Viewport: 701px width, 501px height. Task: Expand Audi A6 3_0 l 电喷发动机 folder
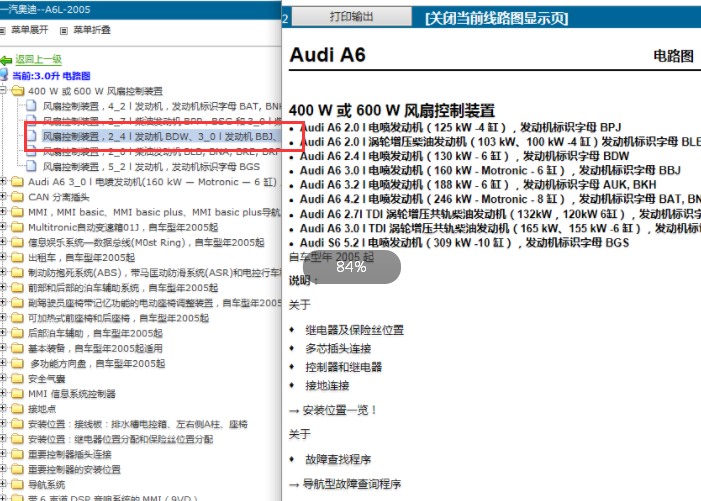[x=3, y=181]
